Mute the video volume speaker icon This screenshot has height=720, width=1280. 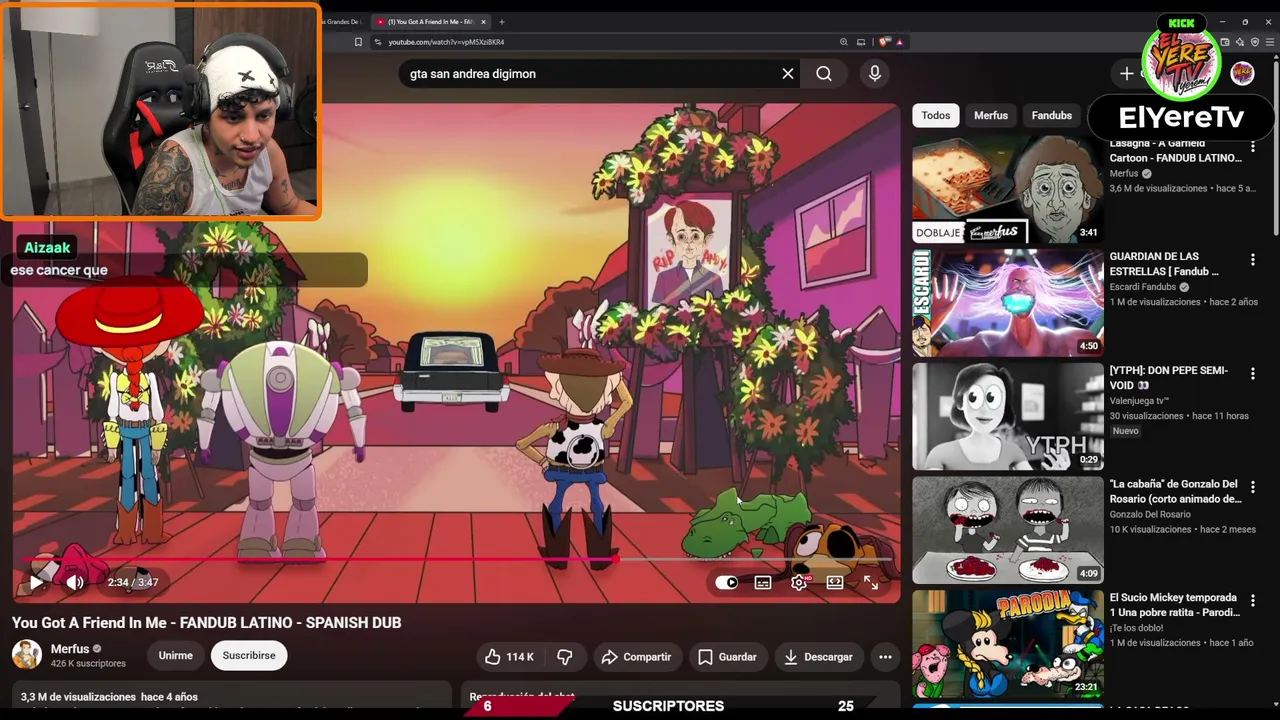click(75, 582)
